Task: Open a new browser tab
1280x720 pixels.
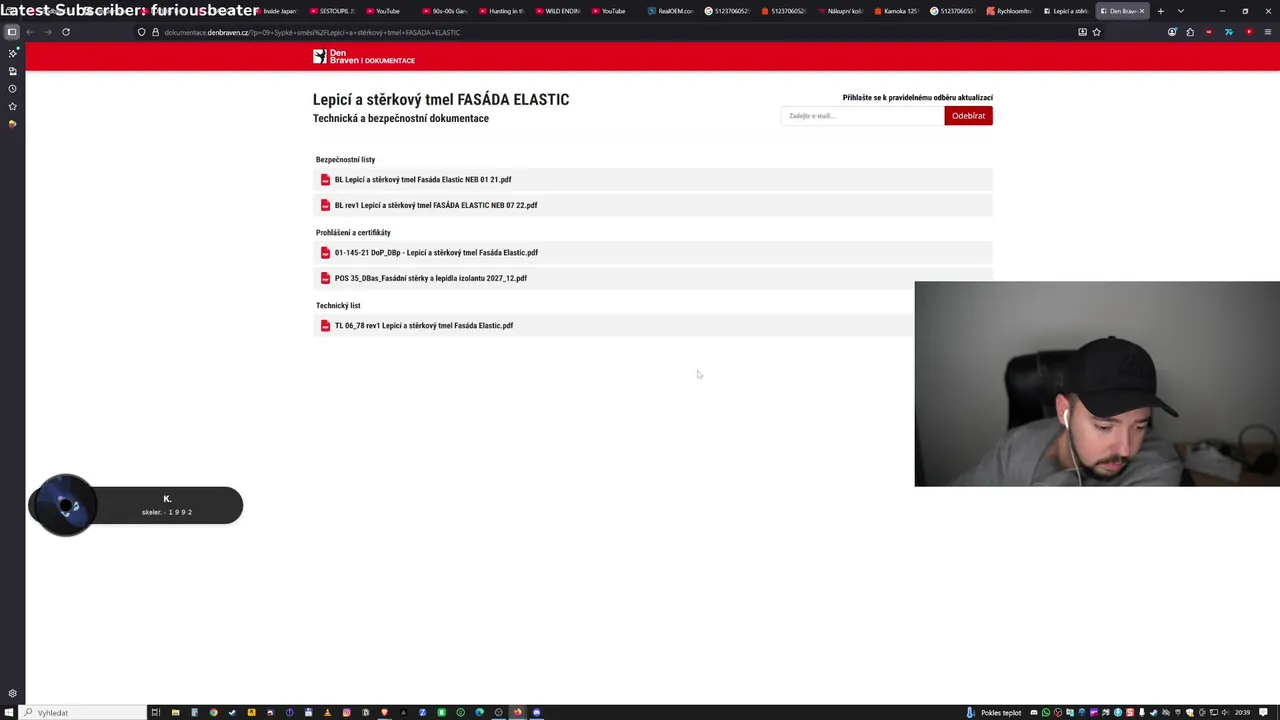Action: 1160,11
